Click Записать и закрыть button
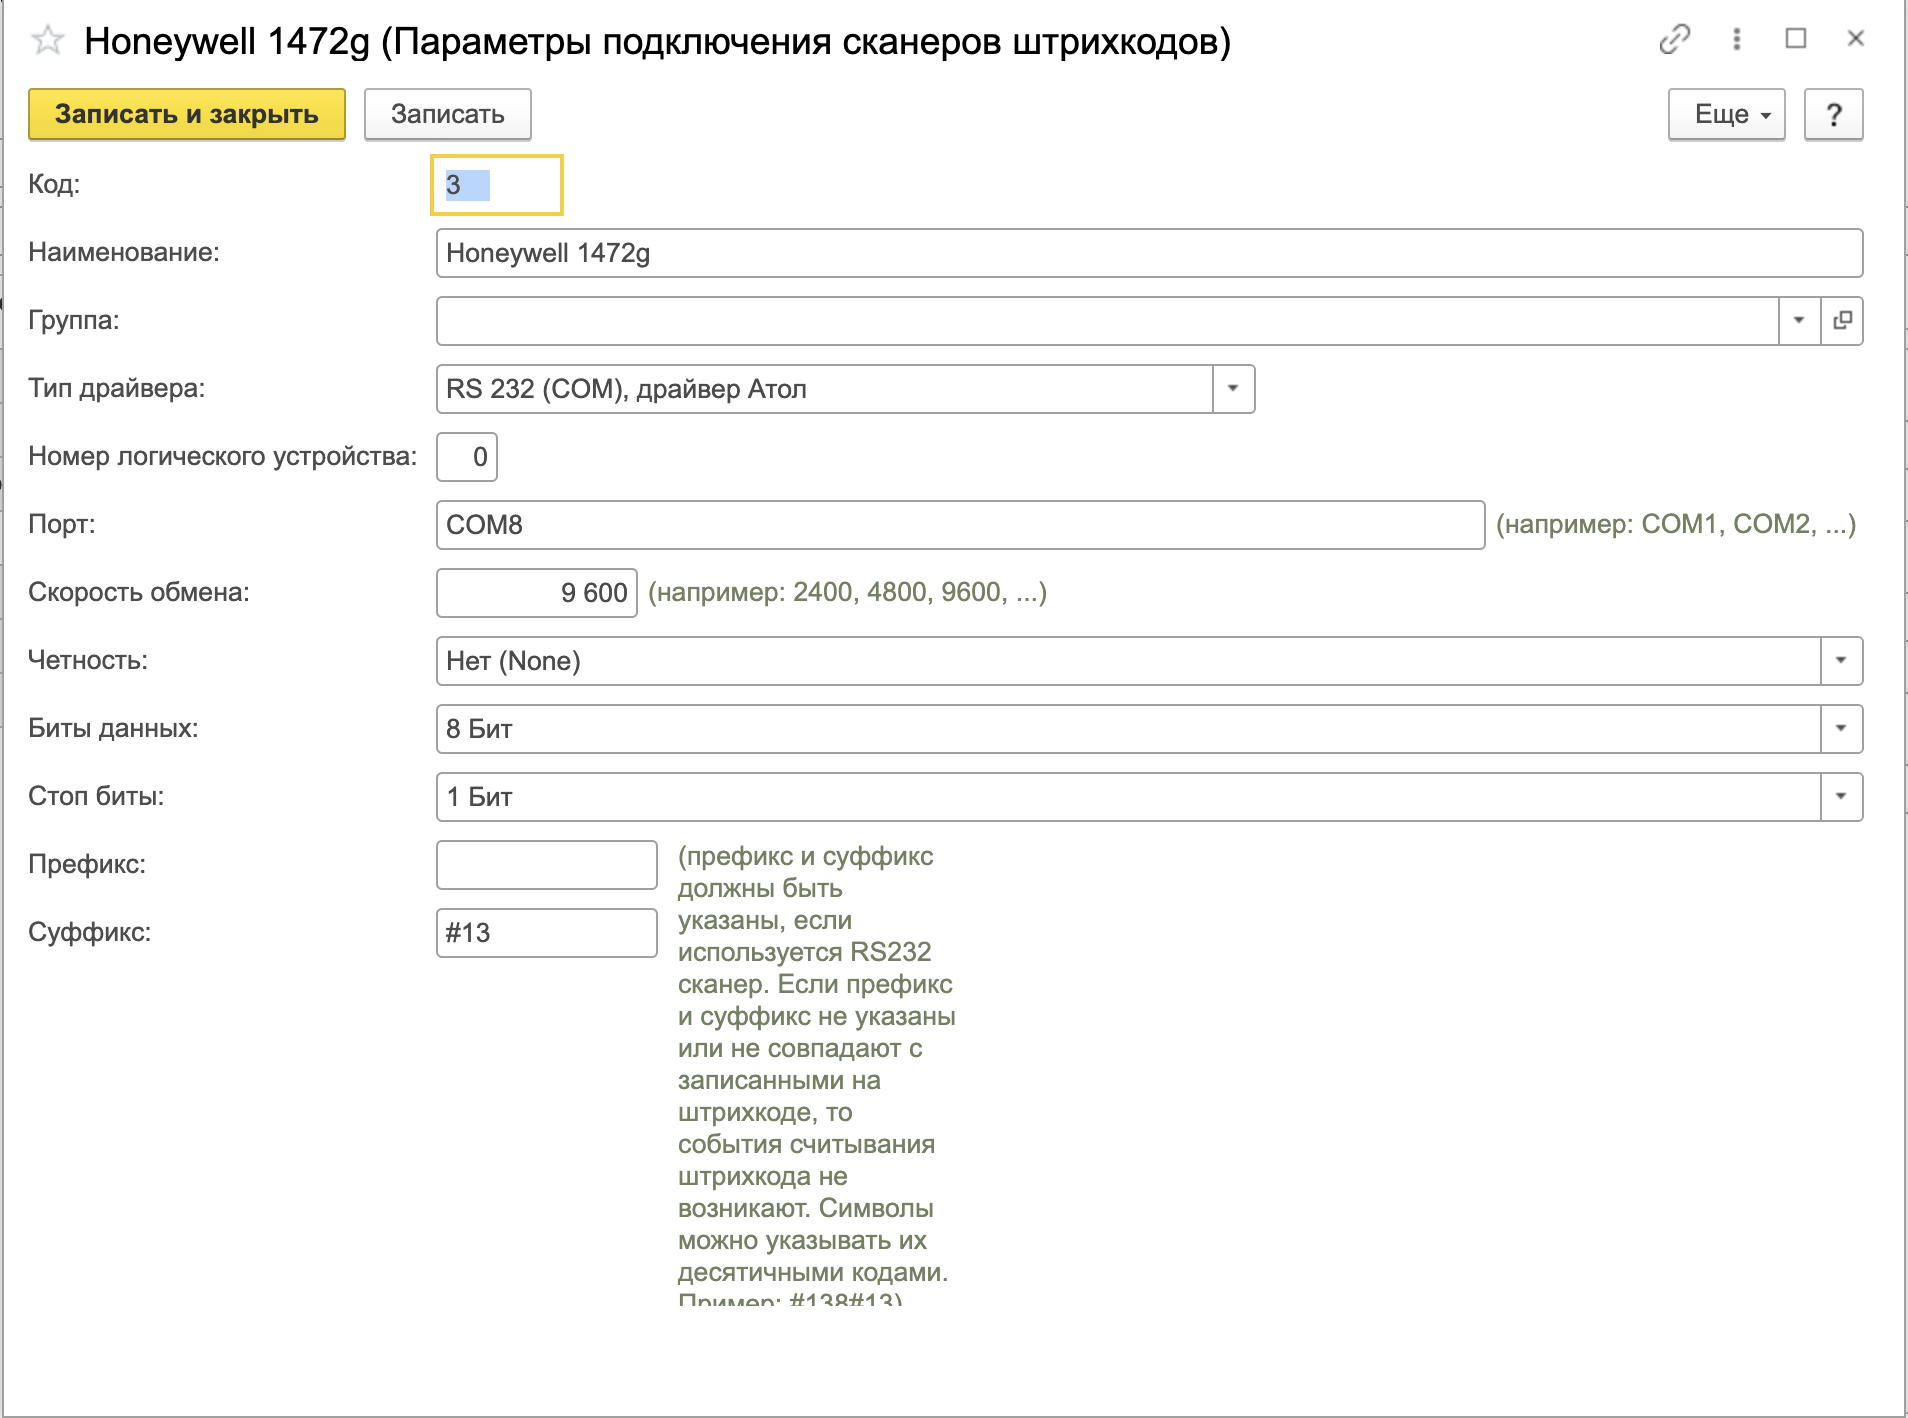The height and width of the screenshot is (1418, 1908). pyautogui.click(x=187, y=115)
